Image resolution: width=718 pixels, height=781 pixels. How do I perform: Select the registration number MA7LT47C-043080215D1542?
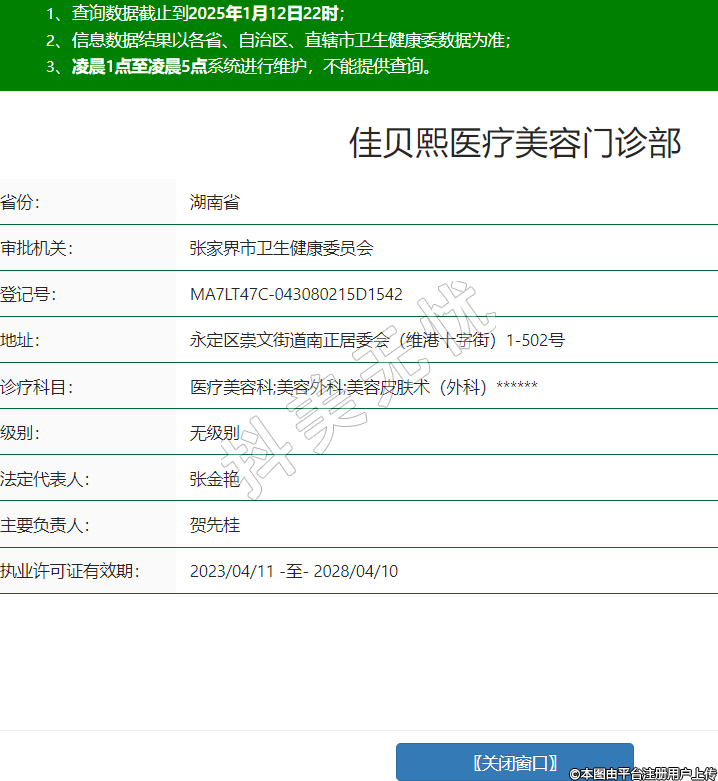(x=296, y=294)
